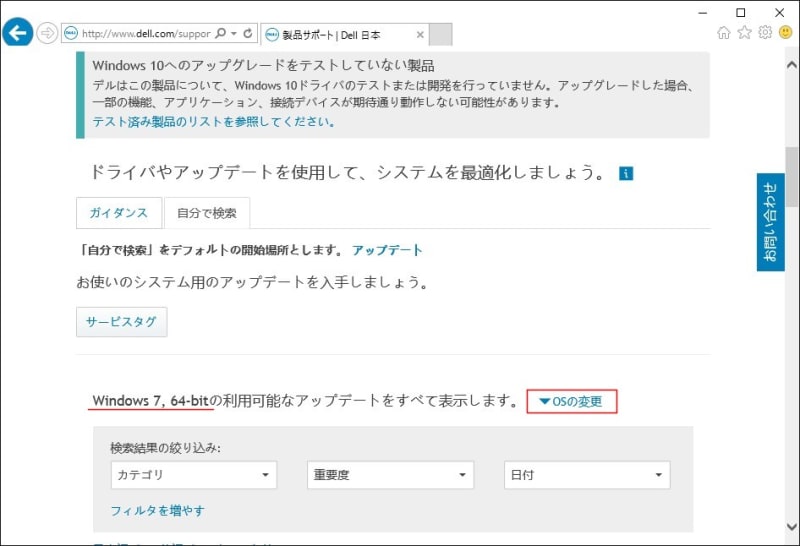
Task: Refresh the page with reload icon
Action: pos(248,33)
